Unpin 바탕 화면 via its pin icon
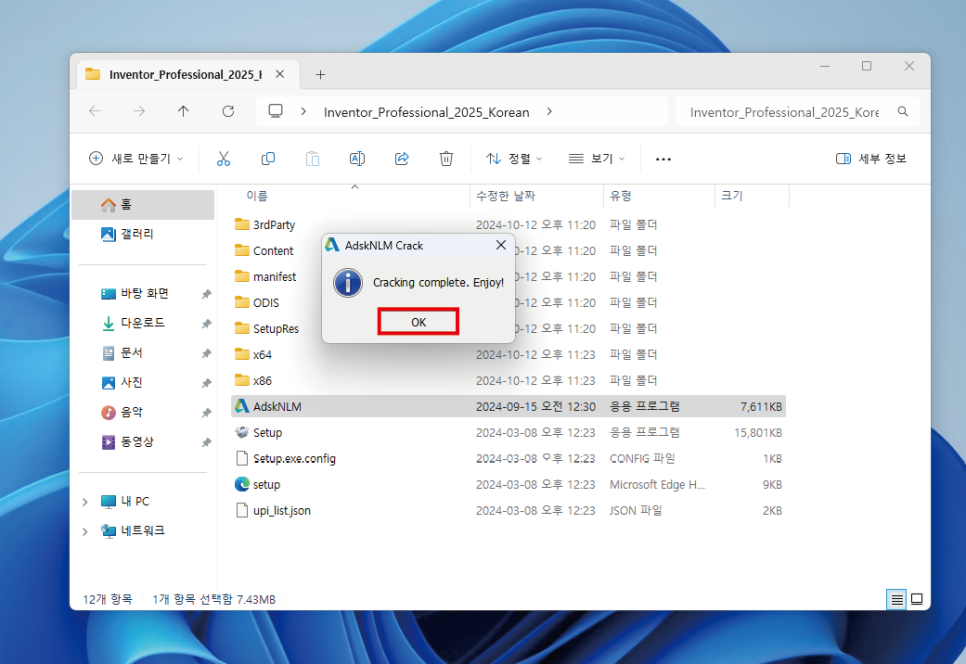966x664 pixels. (x=206, y=294)
